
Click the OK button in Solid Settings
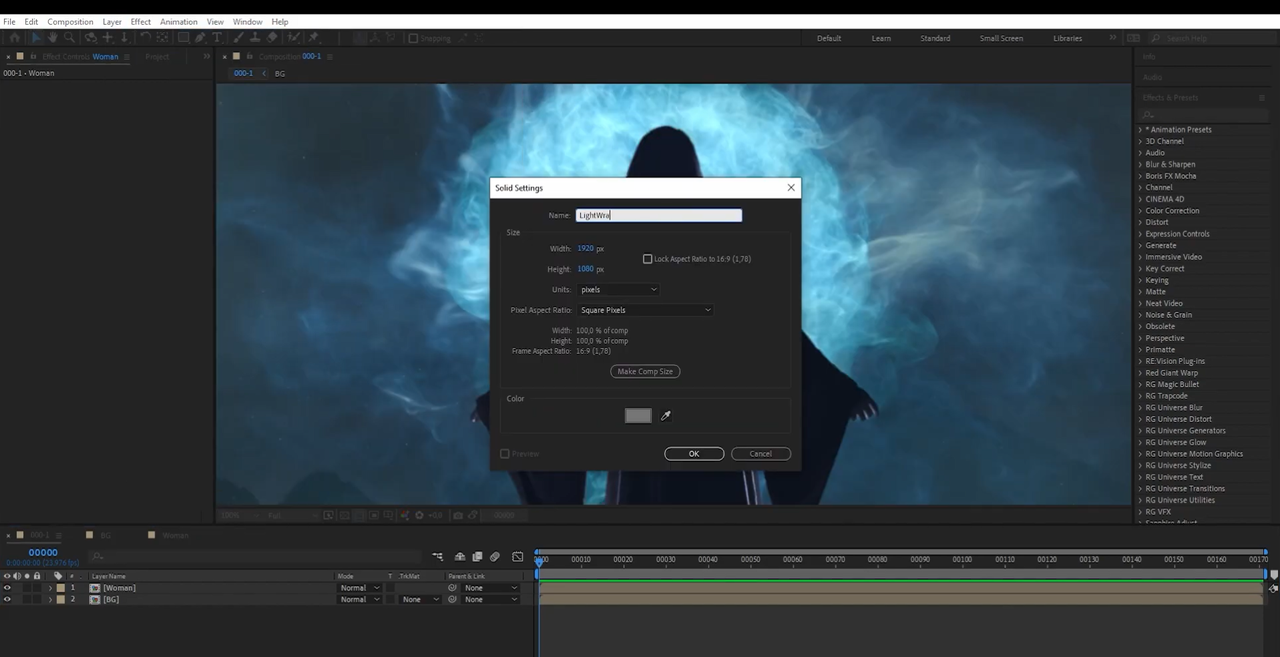(x=694, y=454)
